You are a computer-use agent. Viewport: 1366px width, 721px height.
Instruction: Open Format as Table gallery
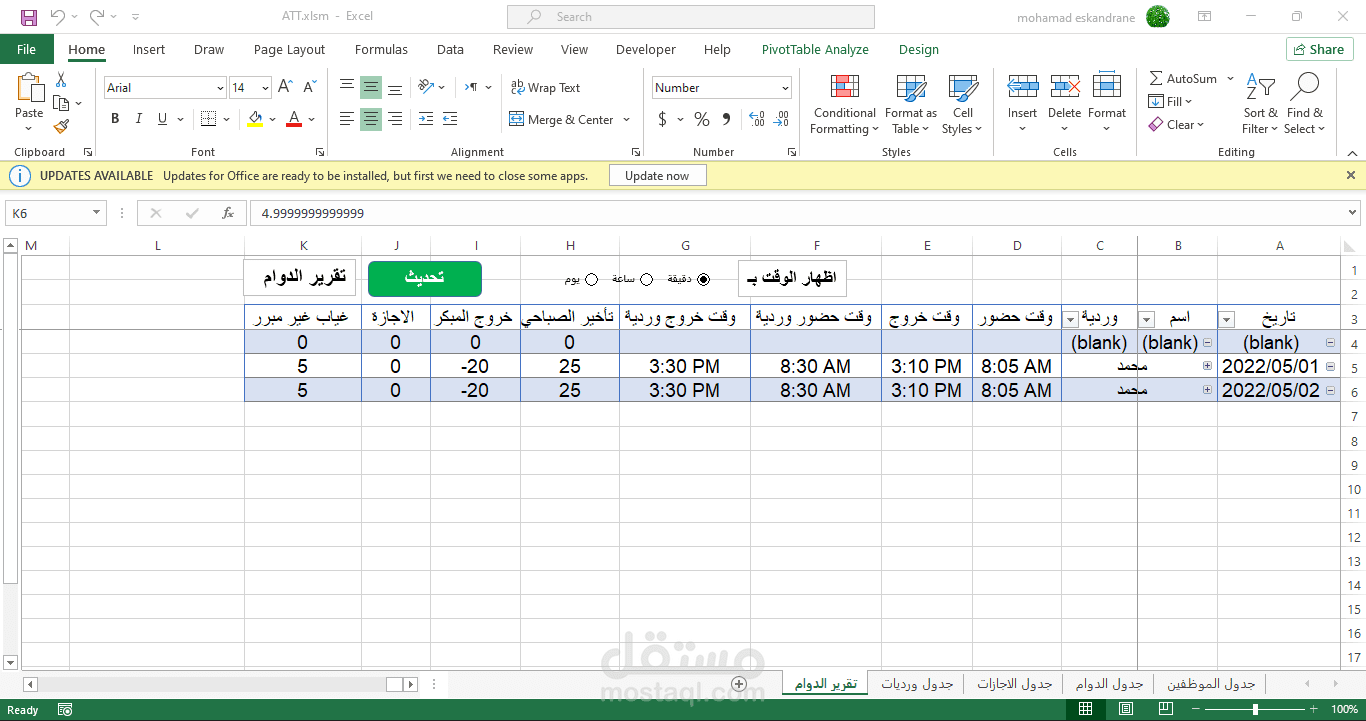911,104
